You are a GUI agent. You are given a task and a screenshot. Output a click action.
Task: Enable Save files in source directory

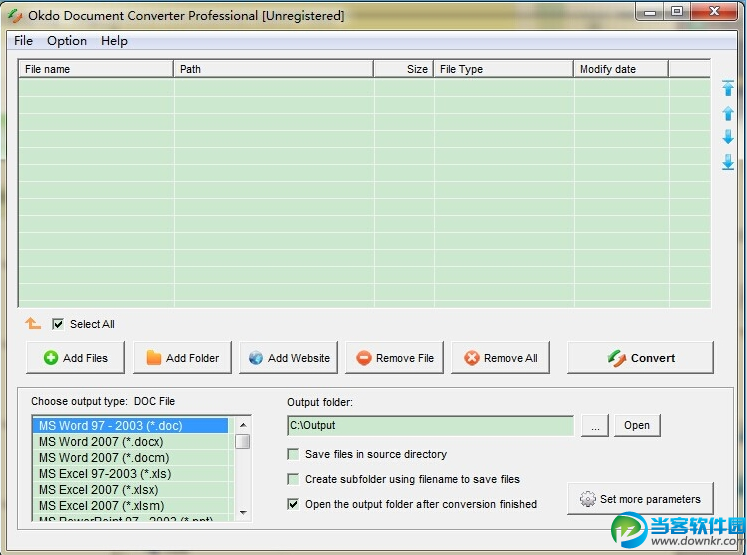point(293,454)
